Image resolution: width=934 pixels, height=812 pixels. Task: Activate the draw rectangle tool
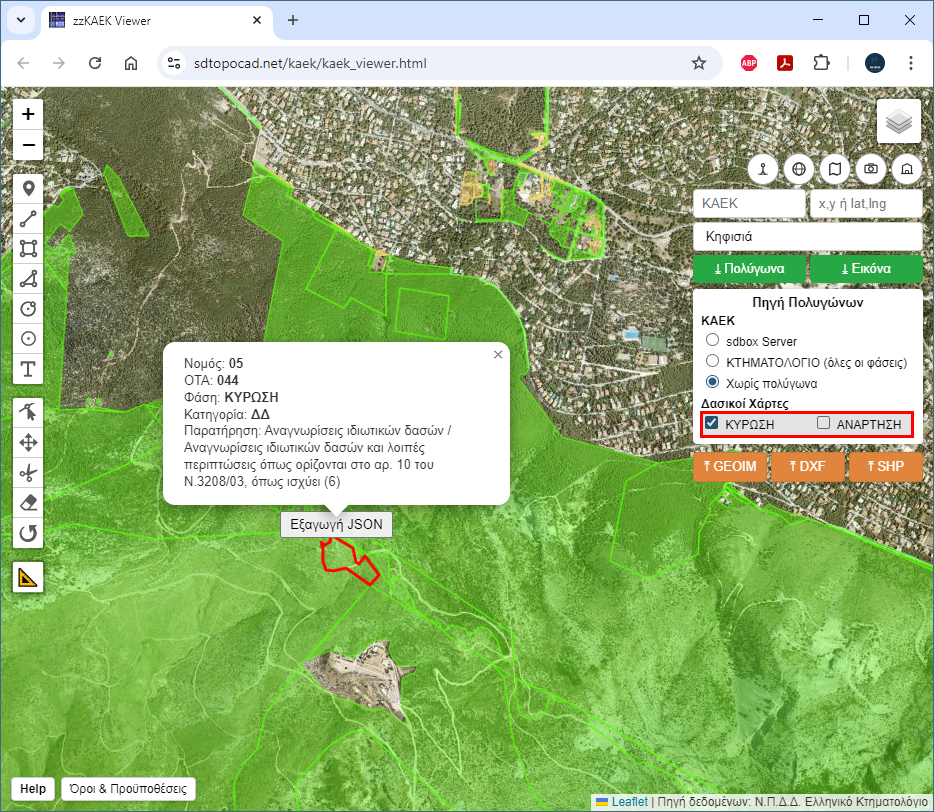click(28, 248)
